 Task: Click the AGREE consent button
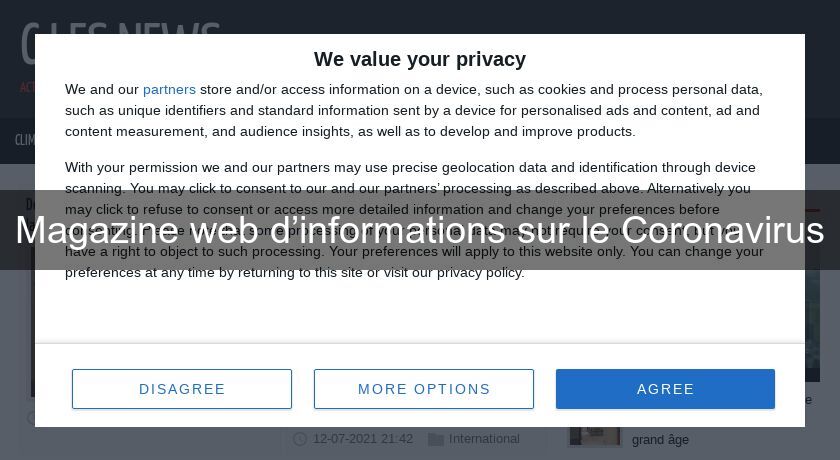[x=665, y=389]
